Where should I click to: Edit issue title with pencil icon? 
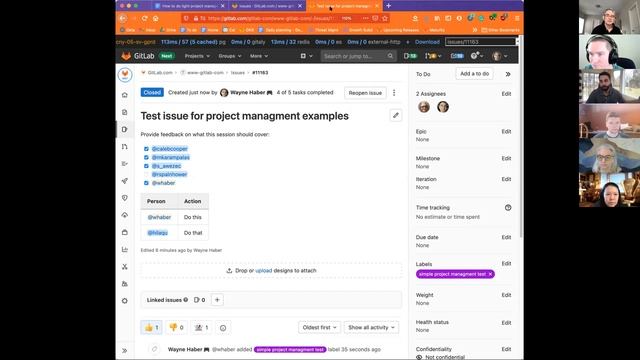coord(396,116)
